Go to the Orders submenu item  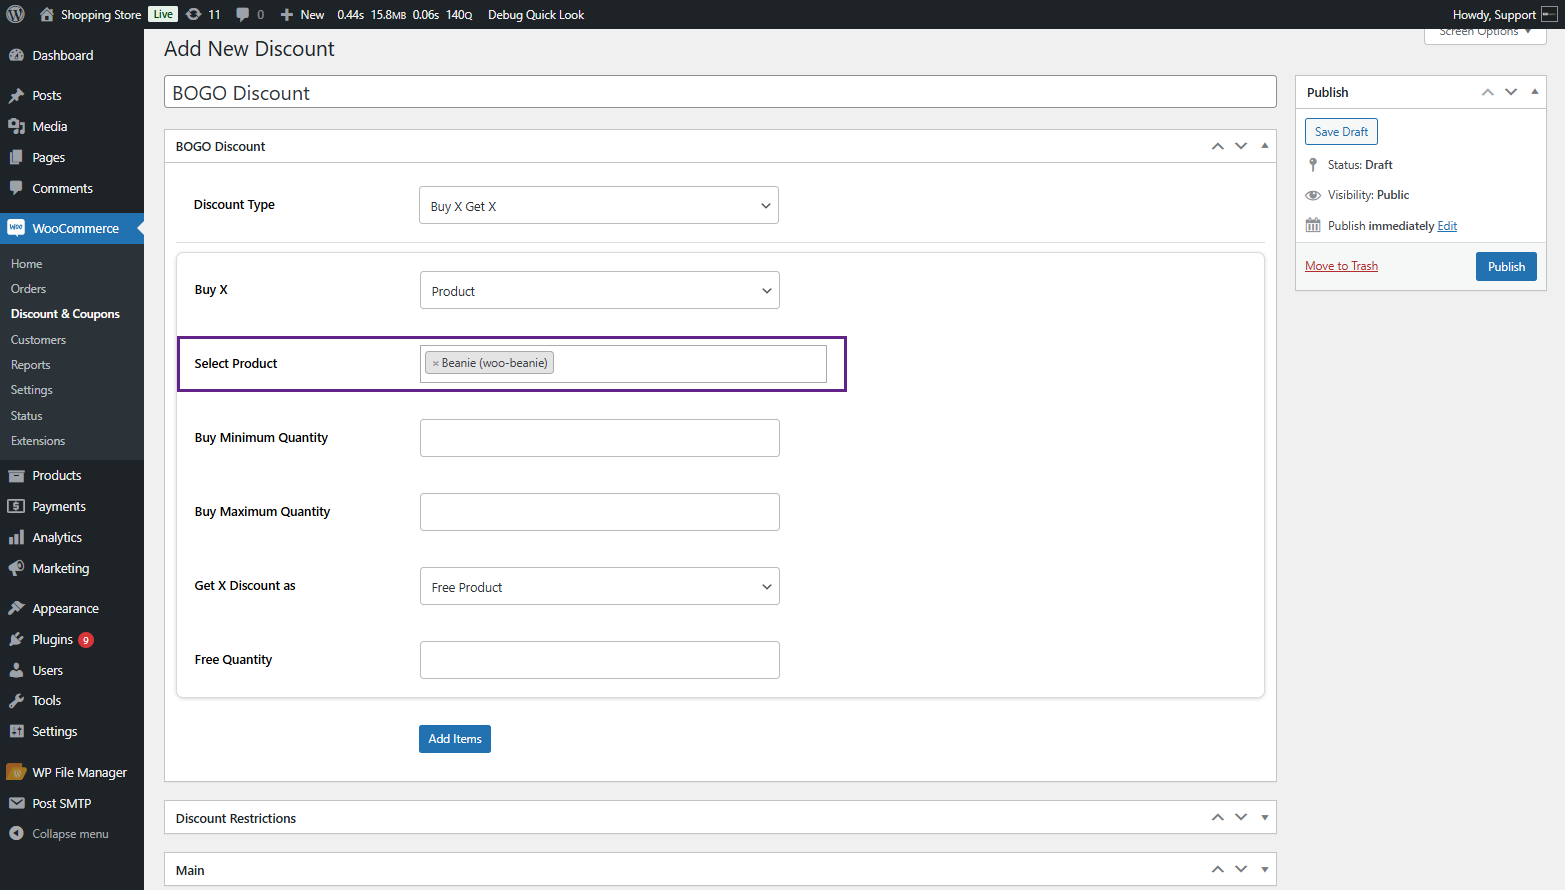coord(28,289)
